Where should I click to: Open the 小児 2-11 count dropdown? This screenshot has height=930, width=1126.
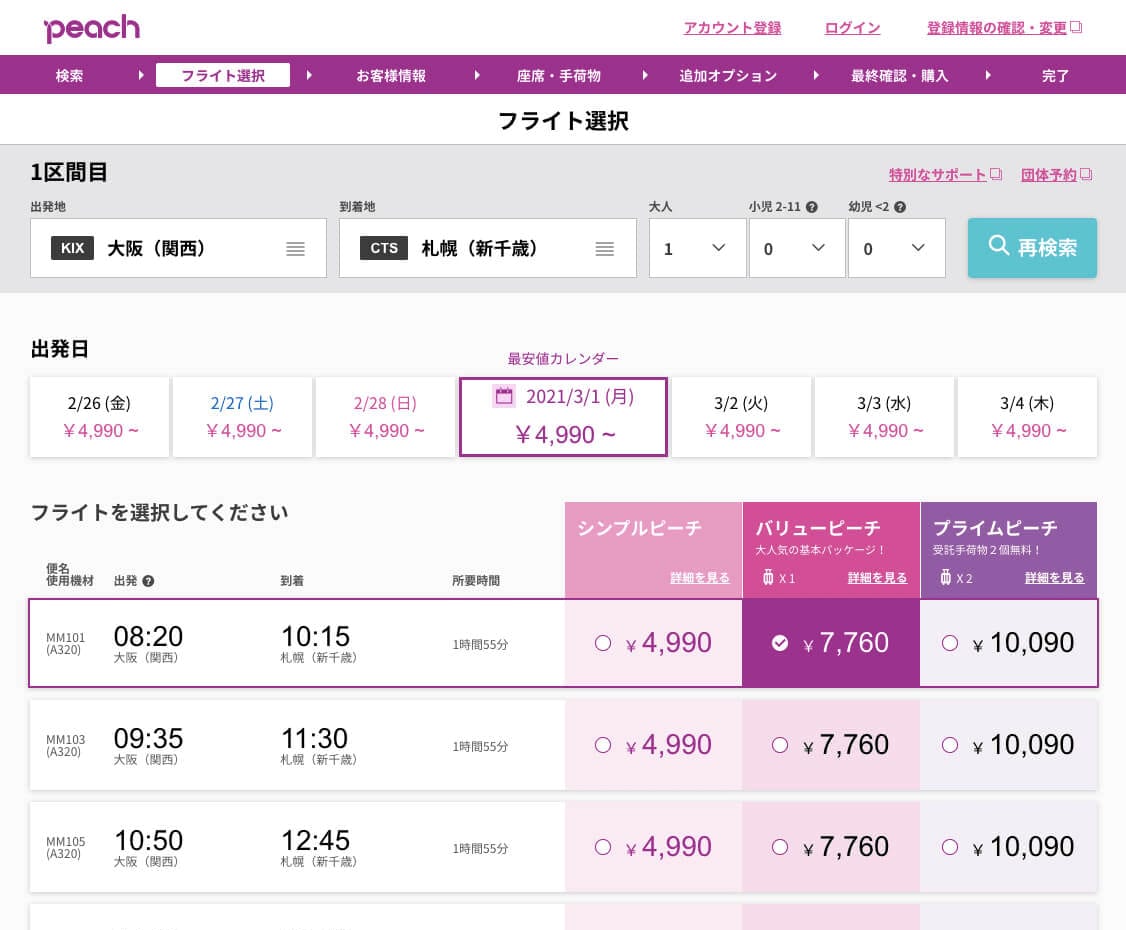tap(797, 248)
